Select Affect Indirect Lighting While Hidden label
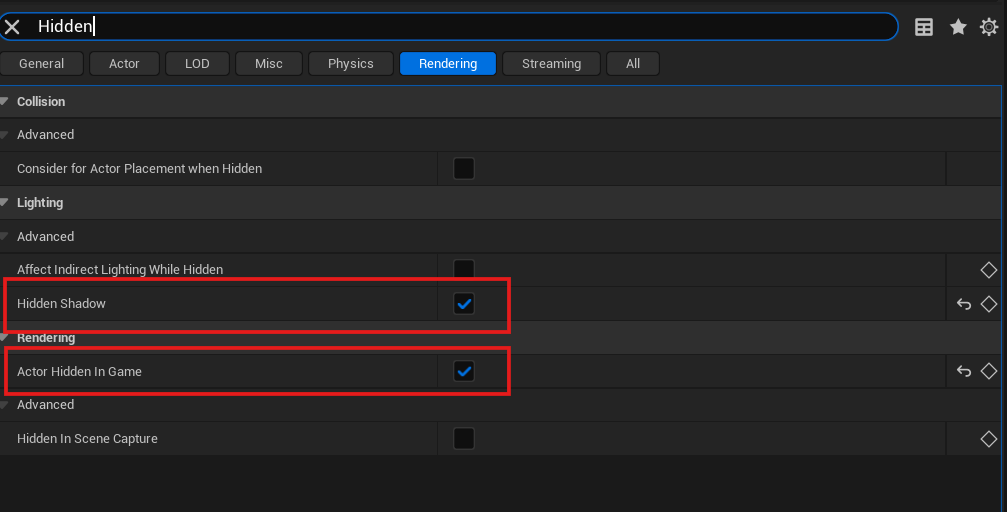1007x512 pixels. (x=120, y=270)
